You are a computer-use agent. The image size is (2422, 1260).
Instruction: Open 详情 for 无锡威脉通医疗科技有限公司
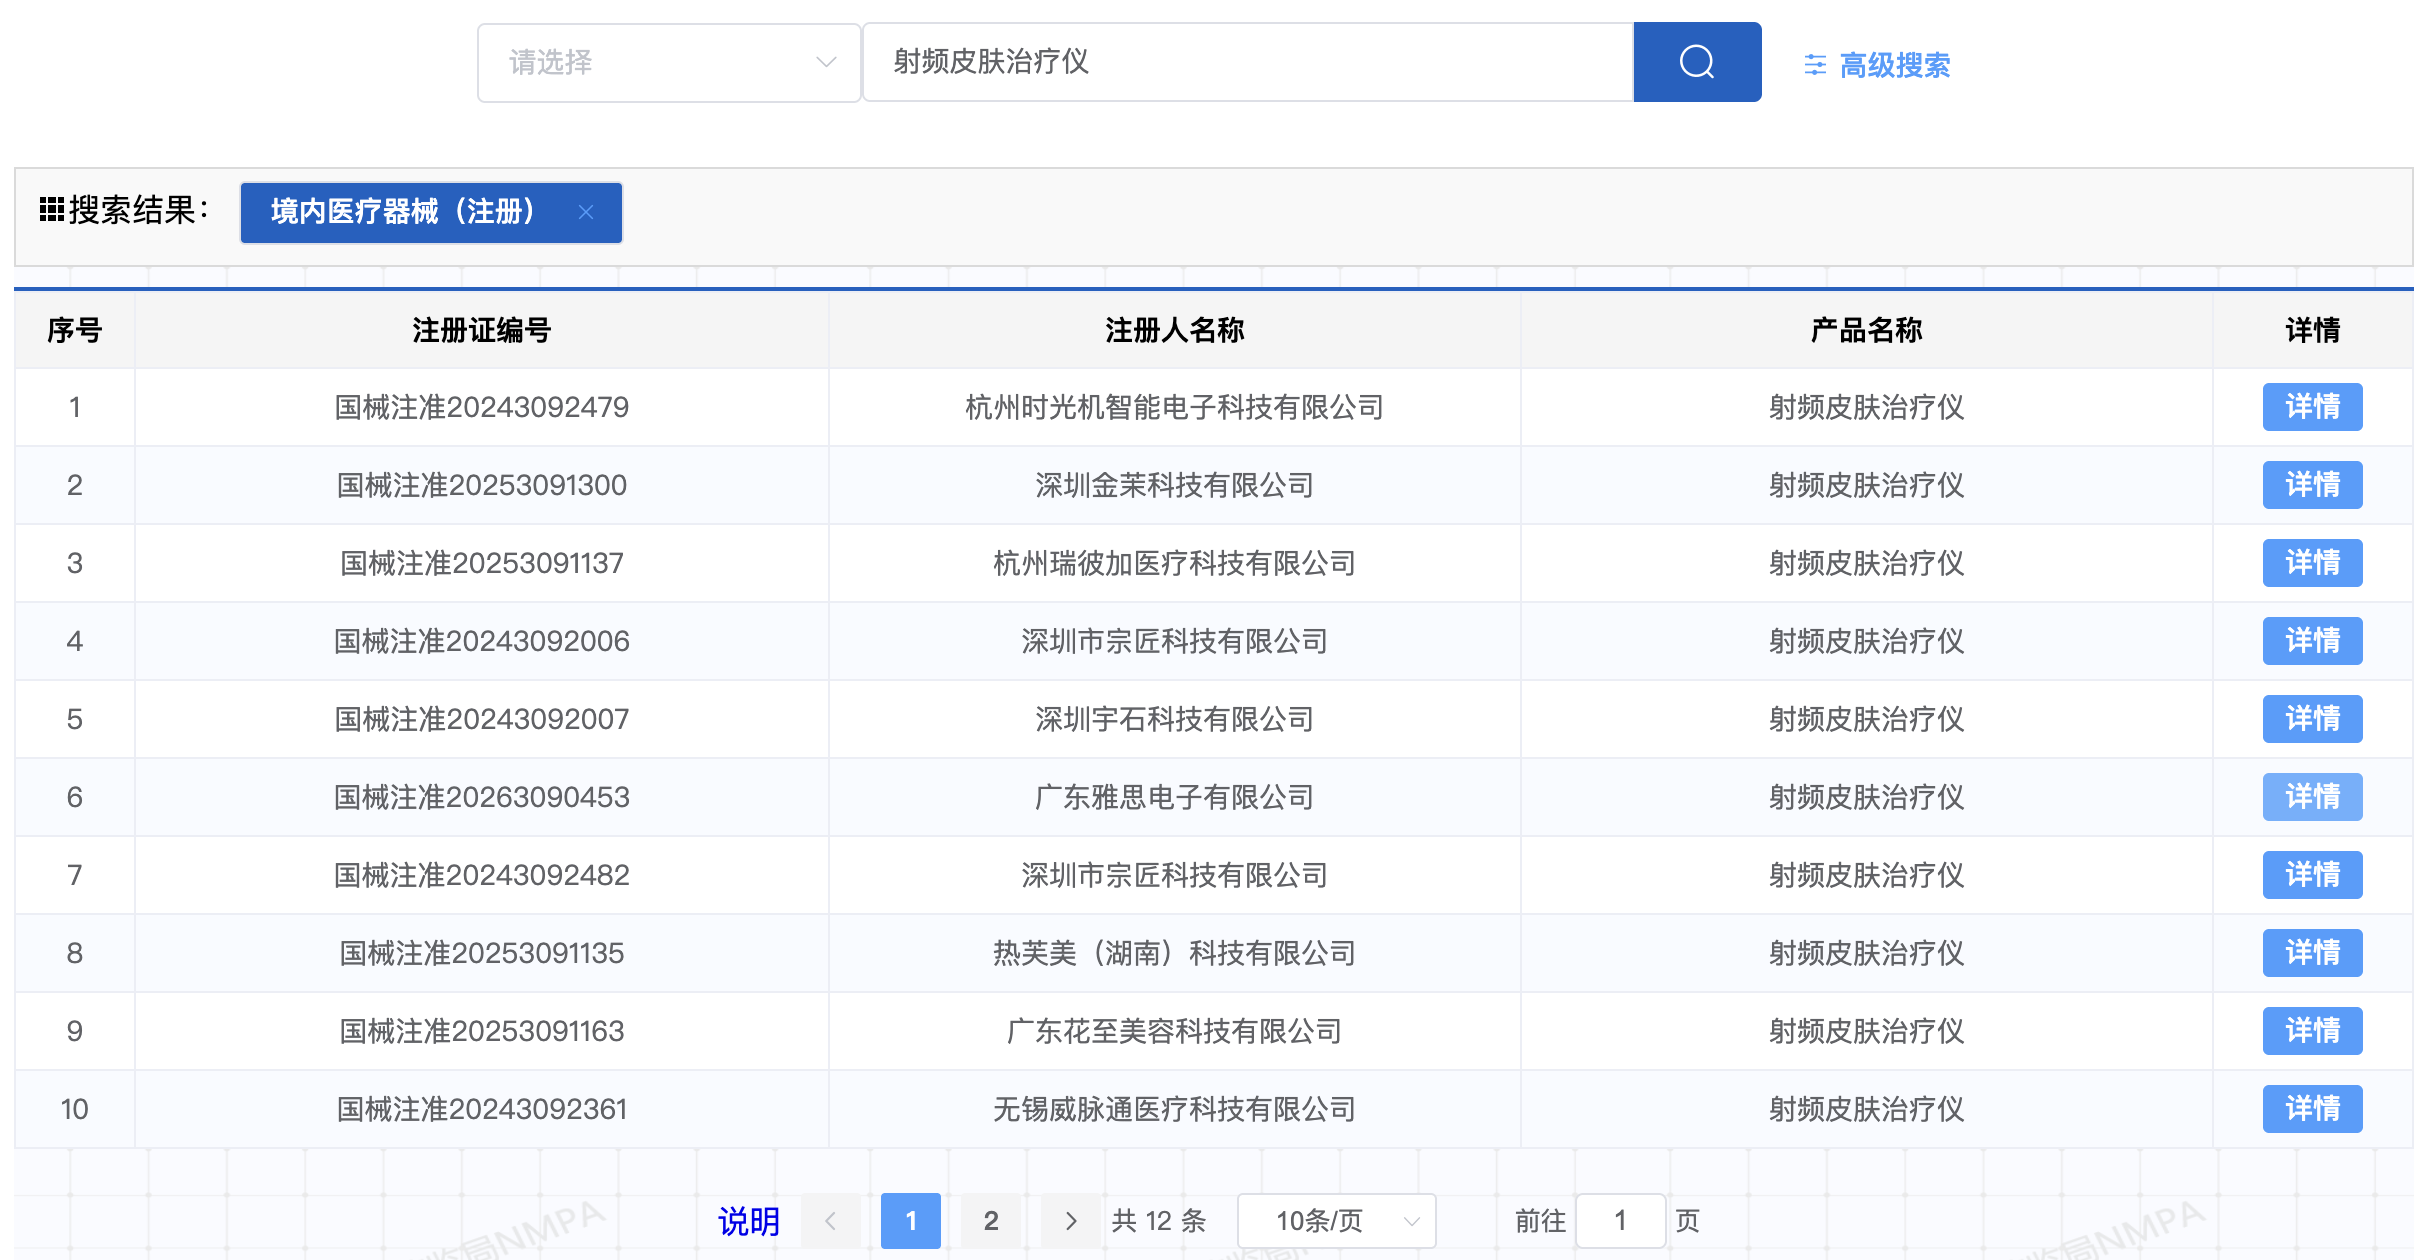coord(2311,1108)
